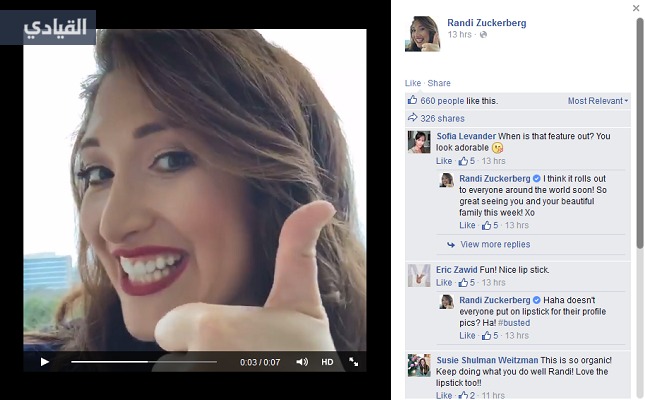
Task: Click the public globe privacy icon
Action: click(483, 35)
